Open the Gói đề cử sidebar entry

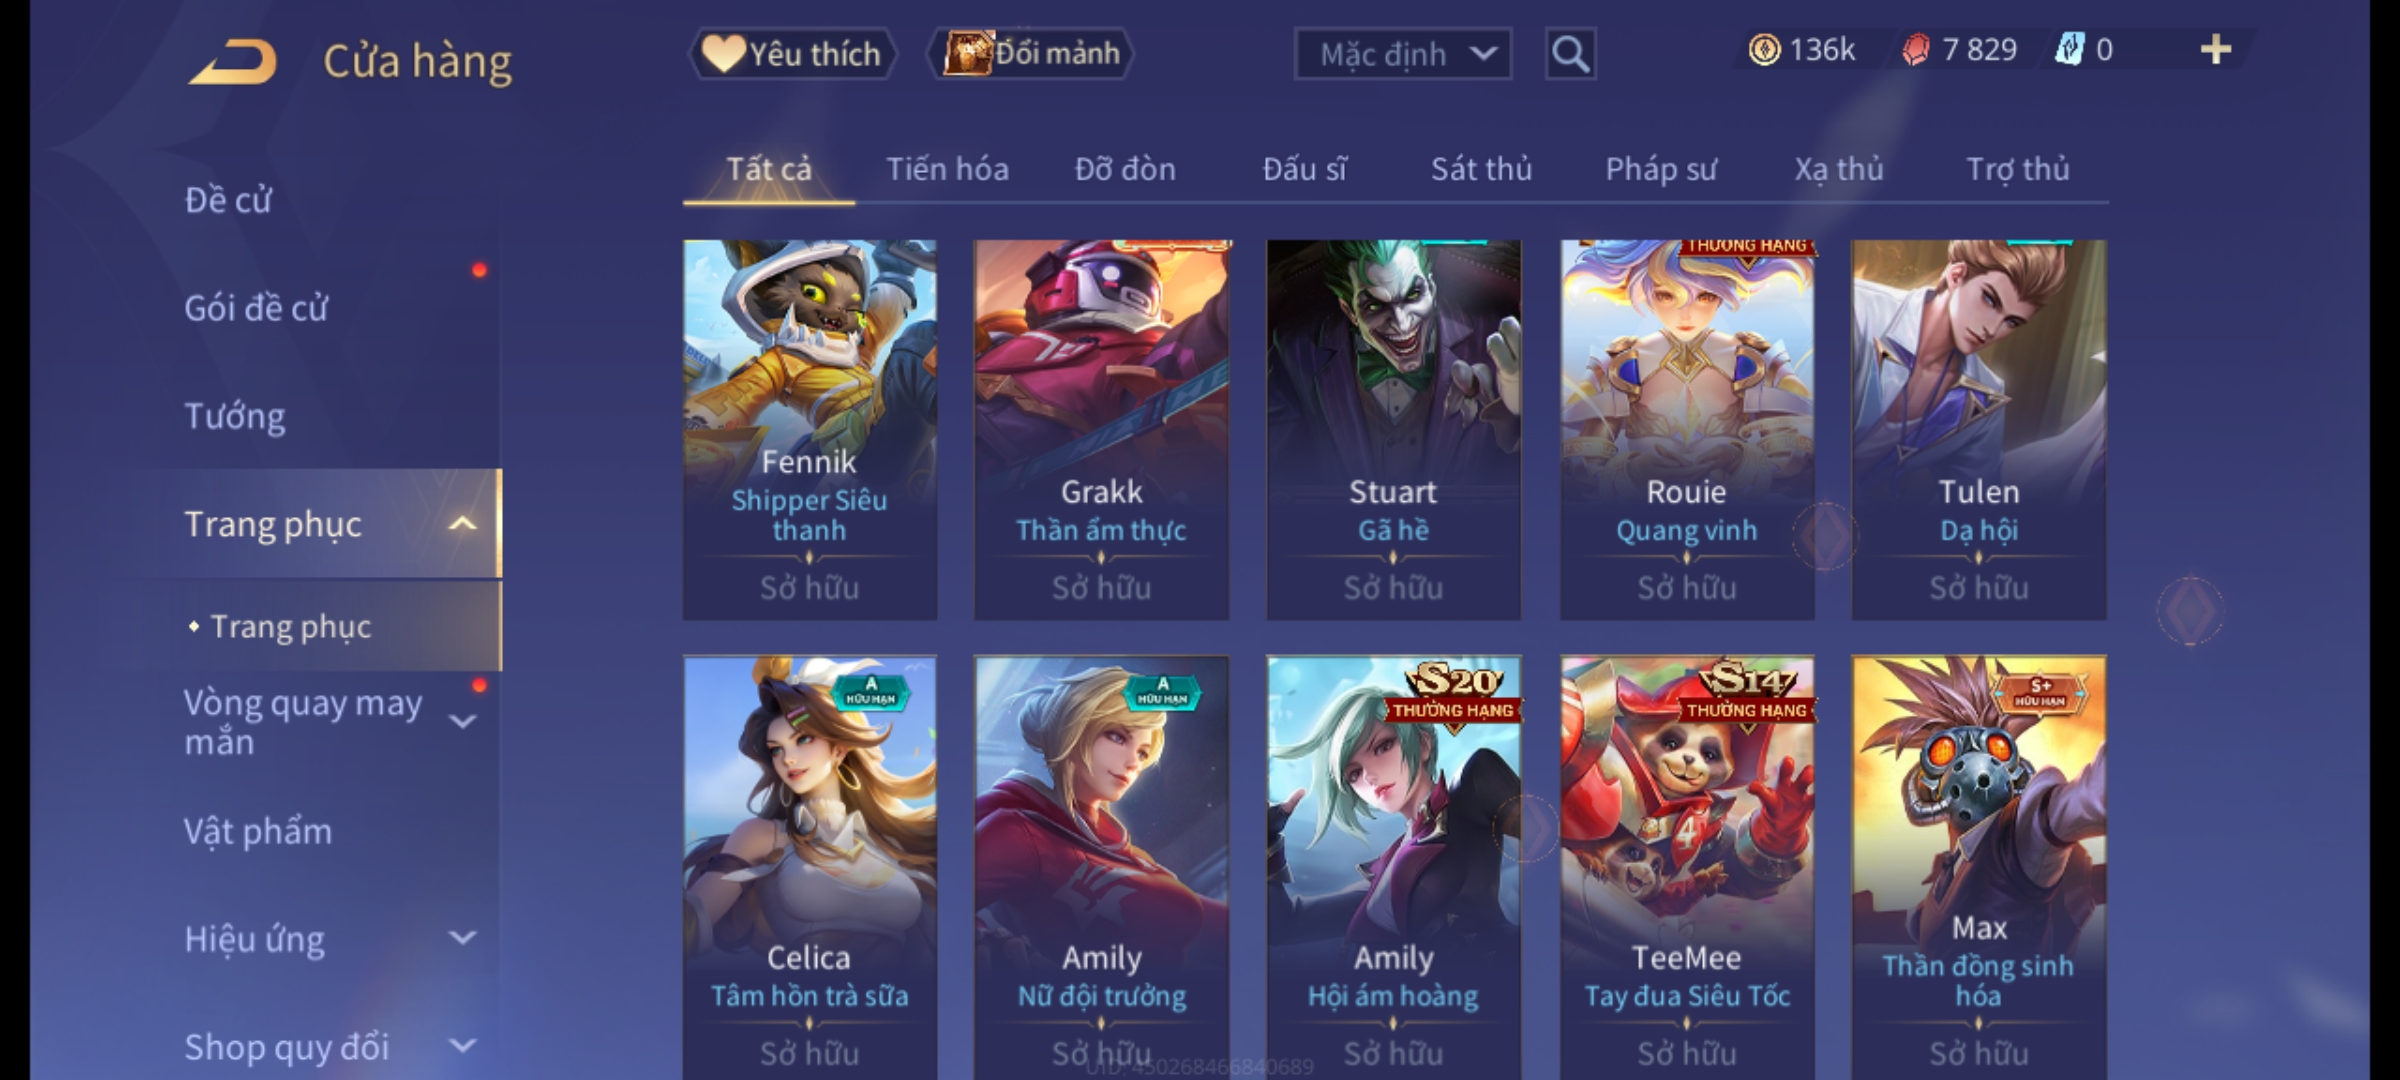pyautogui.click(x=256, y=308)
